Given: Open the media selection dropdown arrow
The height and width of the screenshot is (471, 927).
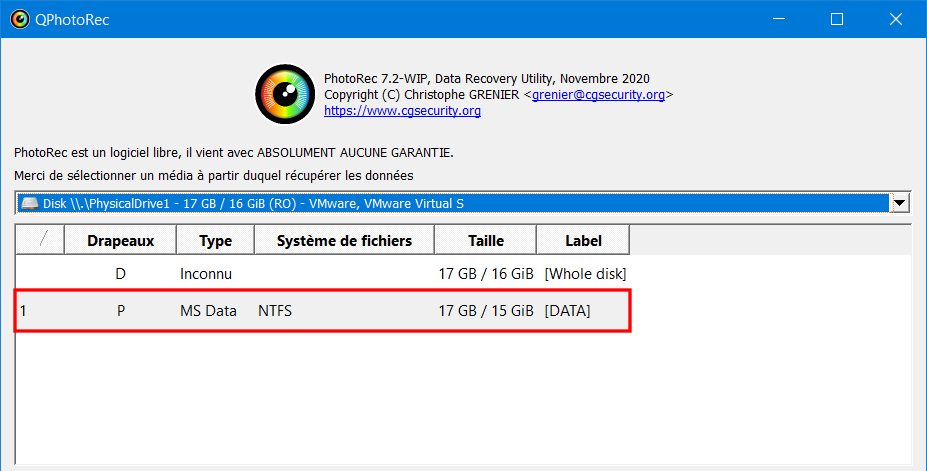Looking at the screenshot, I should click(x=900, y=203).
